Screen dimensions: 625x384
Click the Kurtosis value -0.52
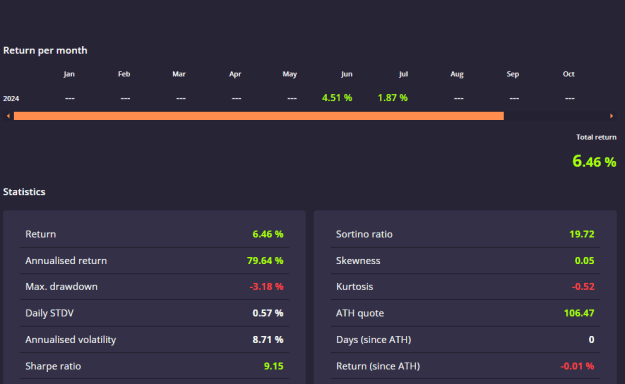pos(583,287)
